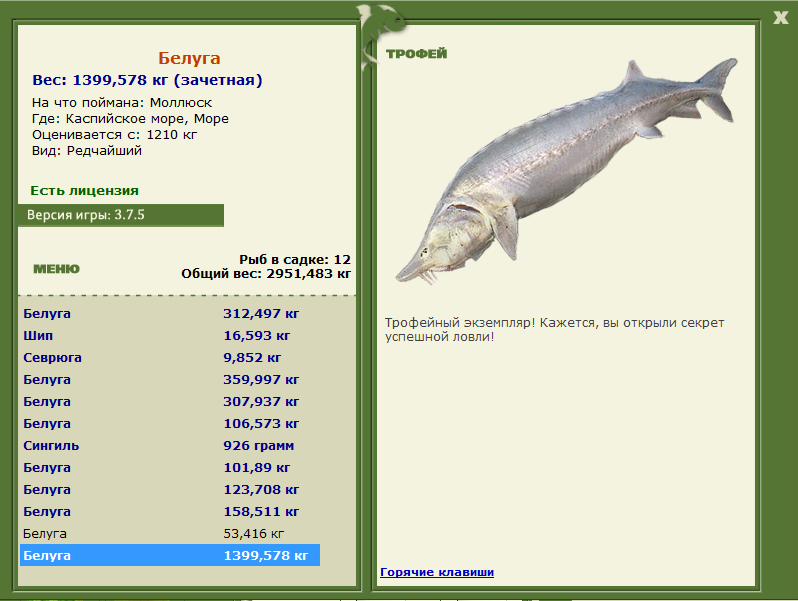
Task: Click the ТРОФЕЙ heading
Action: (416, 53)
